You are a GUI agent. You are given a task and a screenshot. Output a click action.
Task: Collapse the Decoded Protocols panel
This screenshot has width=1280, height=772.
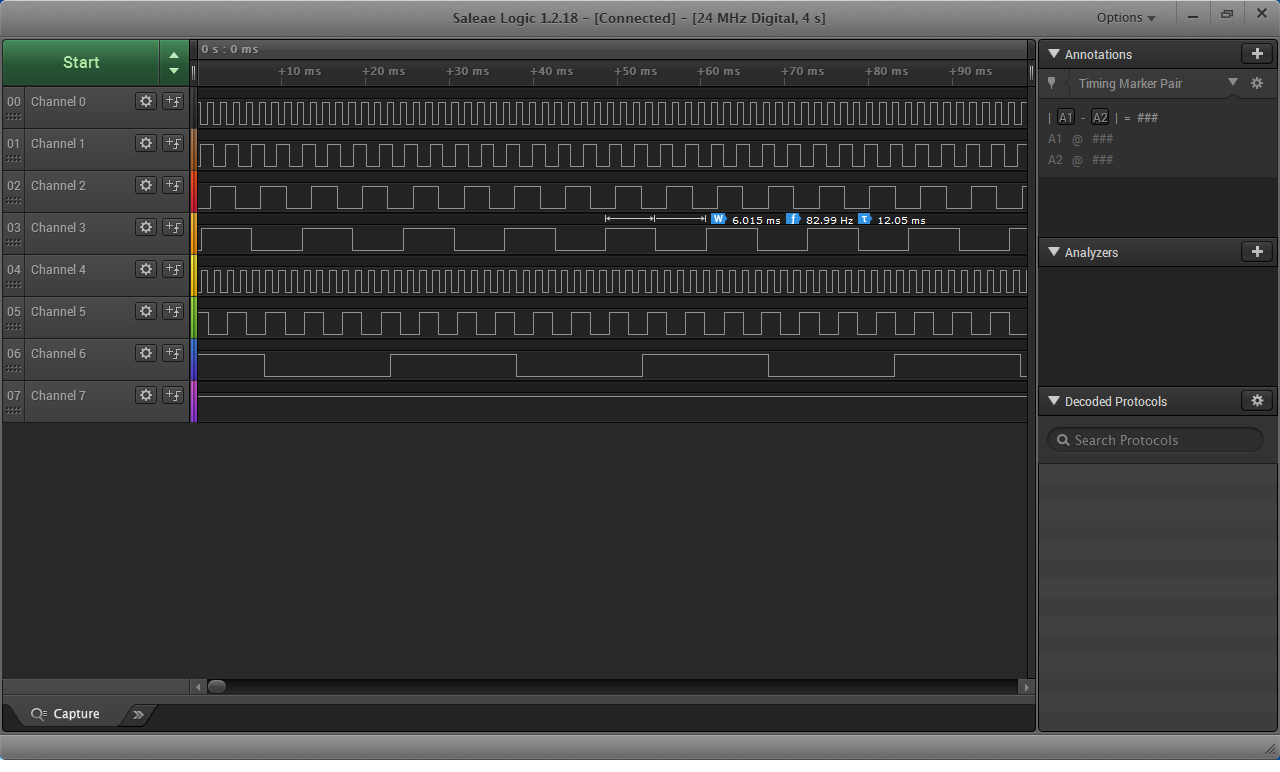point(1053,401)
